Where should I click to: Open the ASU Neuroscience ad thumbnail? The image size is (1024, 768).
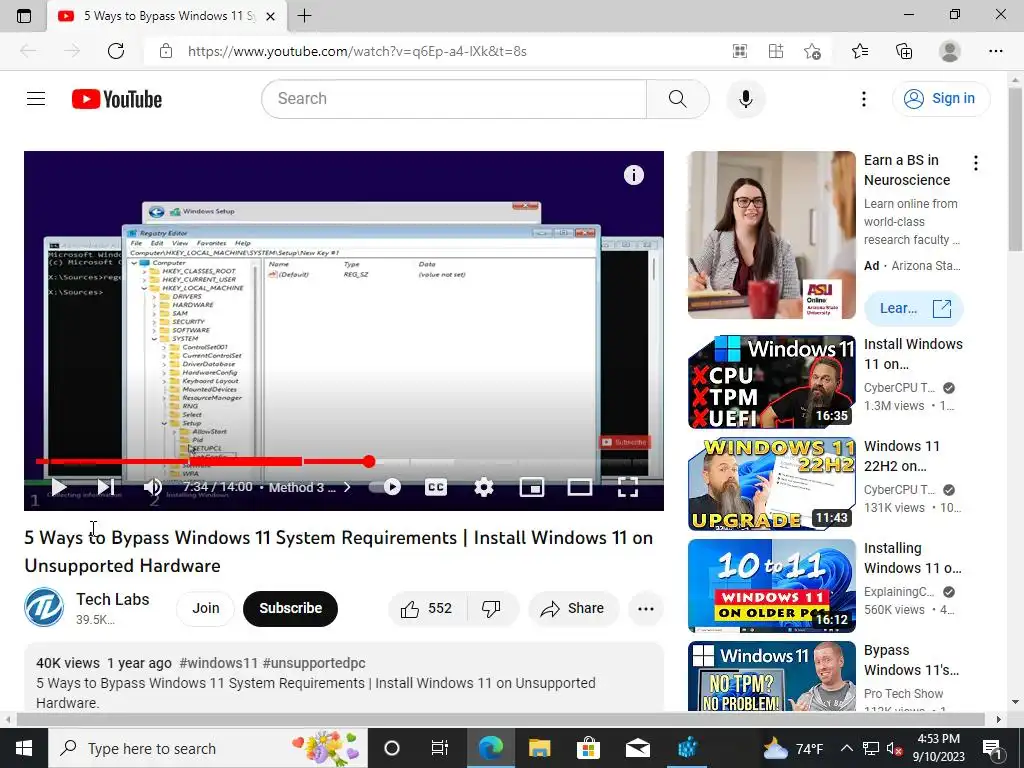click(x=771, y=235)
